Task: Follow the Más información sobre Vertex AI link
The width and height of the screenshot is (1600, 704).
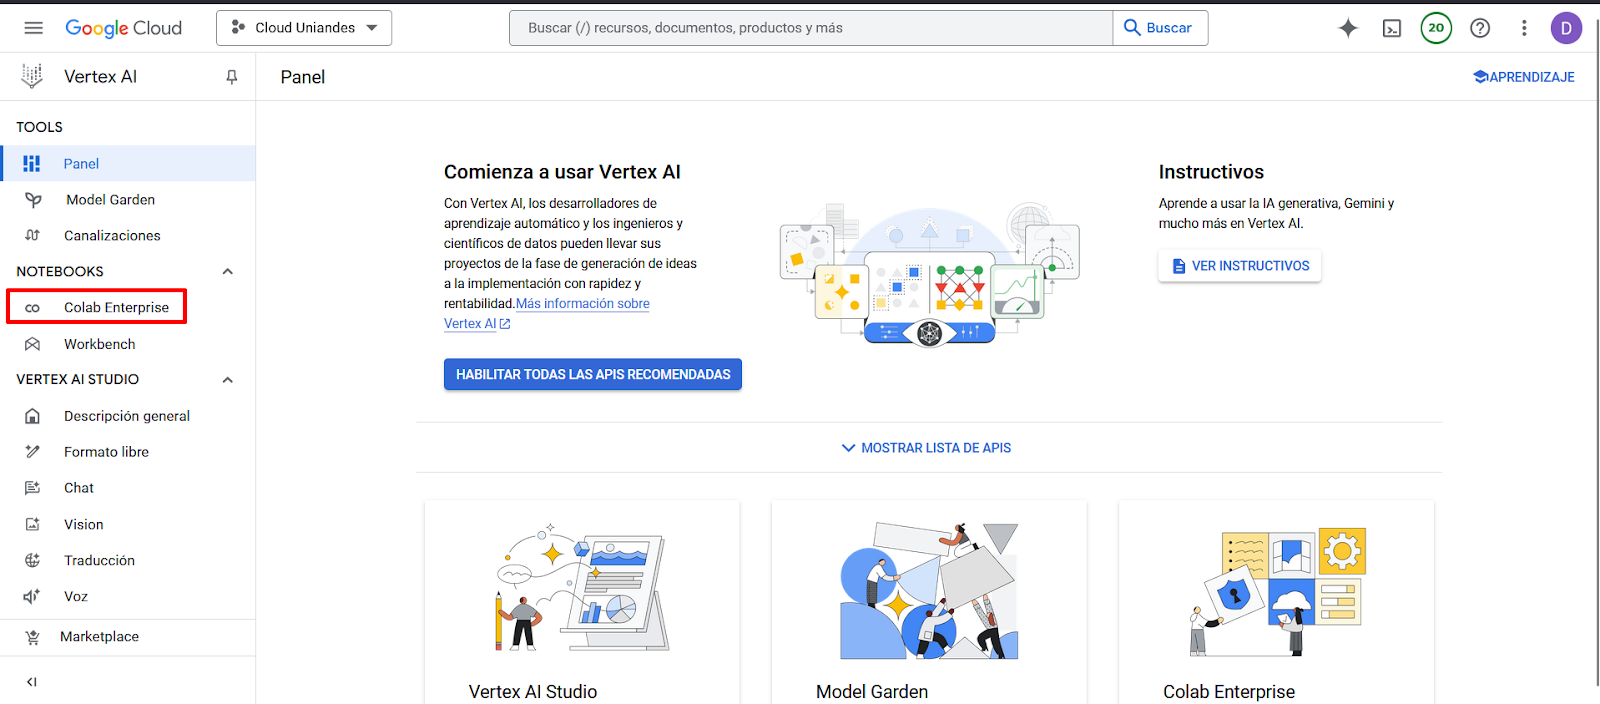Action: click(x=582, y=304)
